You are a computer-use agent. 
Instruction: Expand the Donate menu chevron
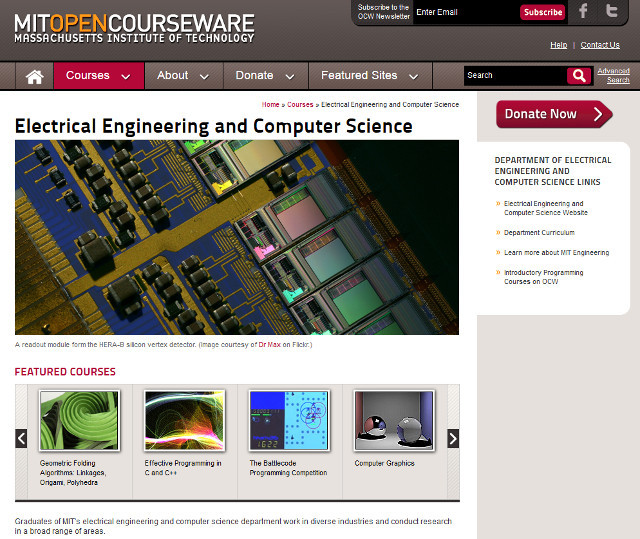point(290,76)
